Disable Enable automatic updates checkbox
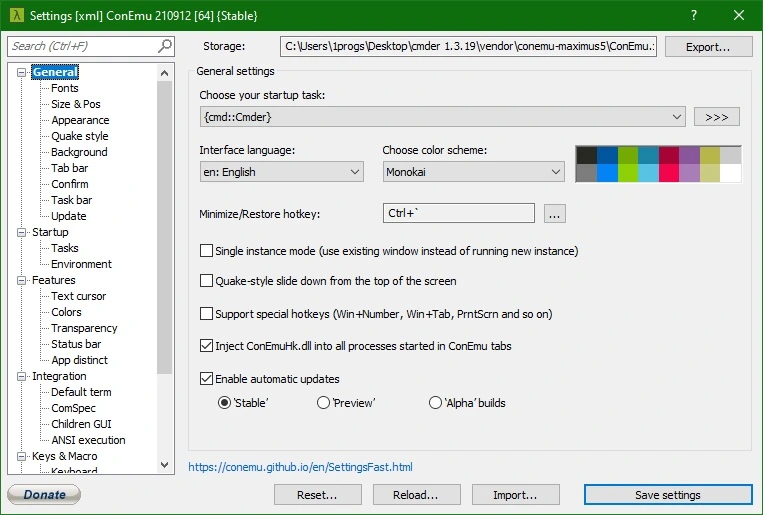The height and width of the screenshot is (515, 763). (206, 379)
